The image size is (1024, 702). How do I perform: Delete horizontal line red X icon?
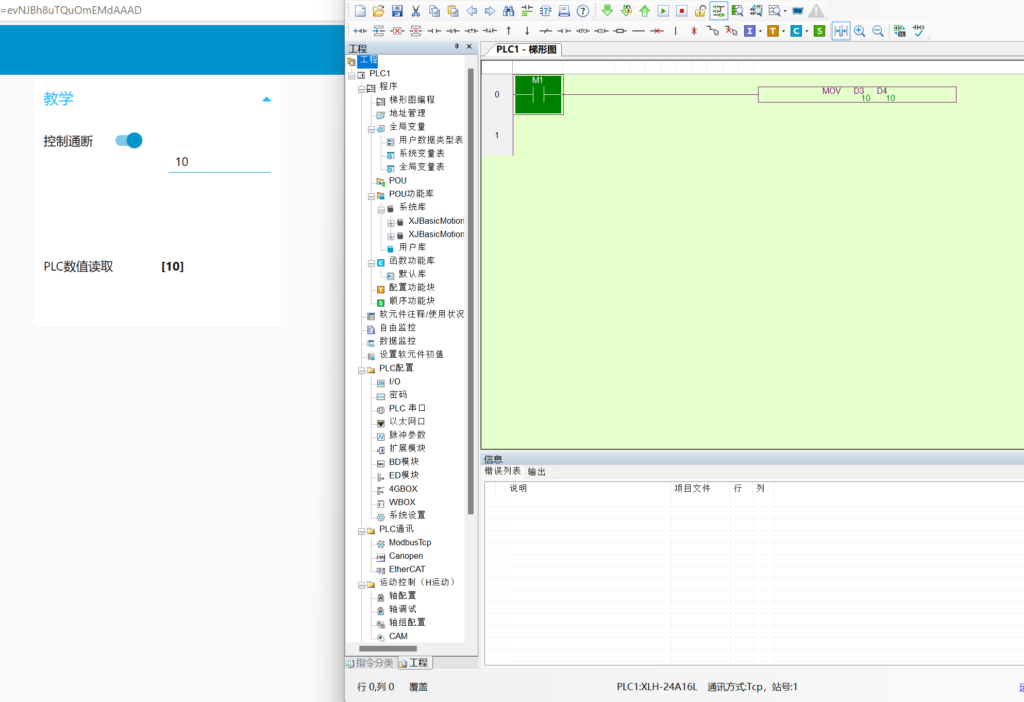[657, 31]
